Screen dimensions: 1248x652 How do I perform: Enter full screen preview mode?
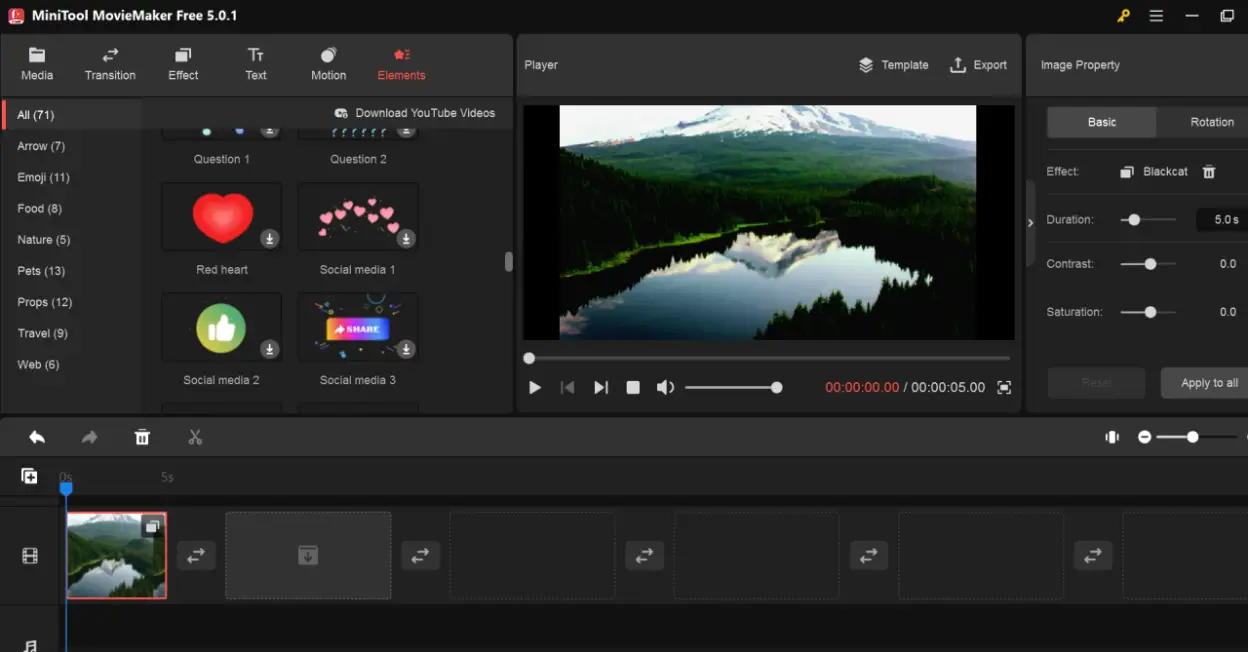click(1004, 388)
